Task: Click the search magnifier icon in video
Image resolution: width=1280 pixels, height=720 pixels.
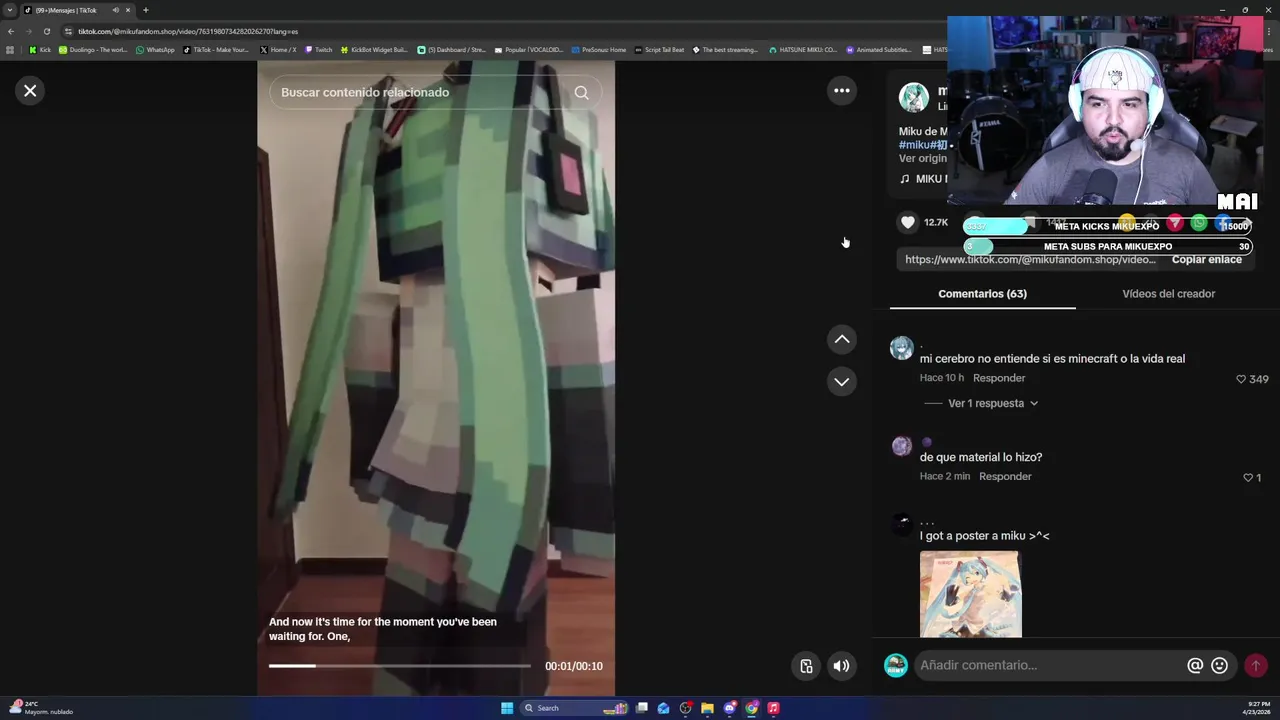Action: tap(581, 92)
